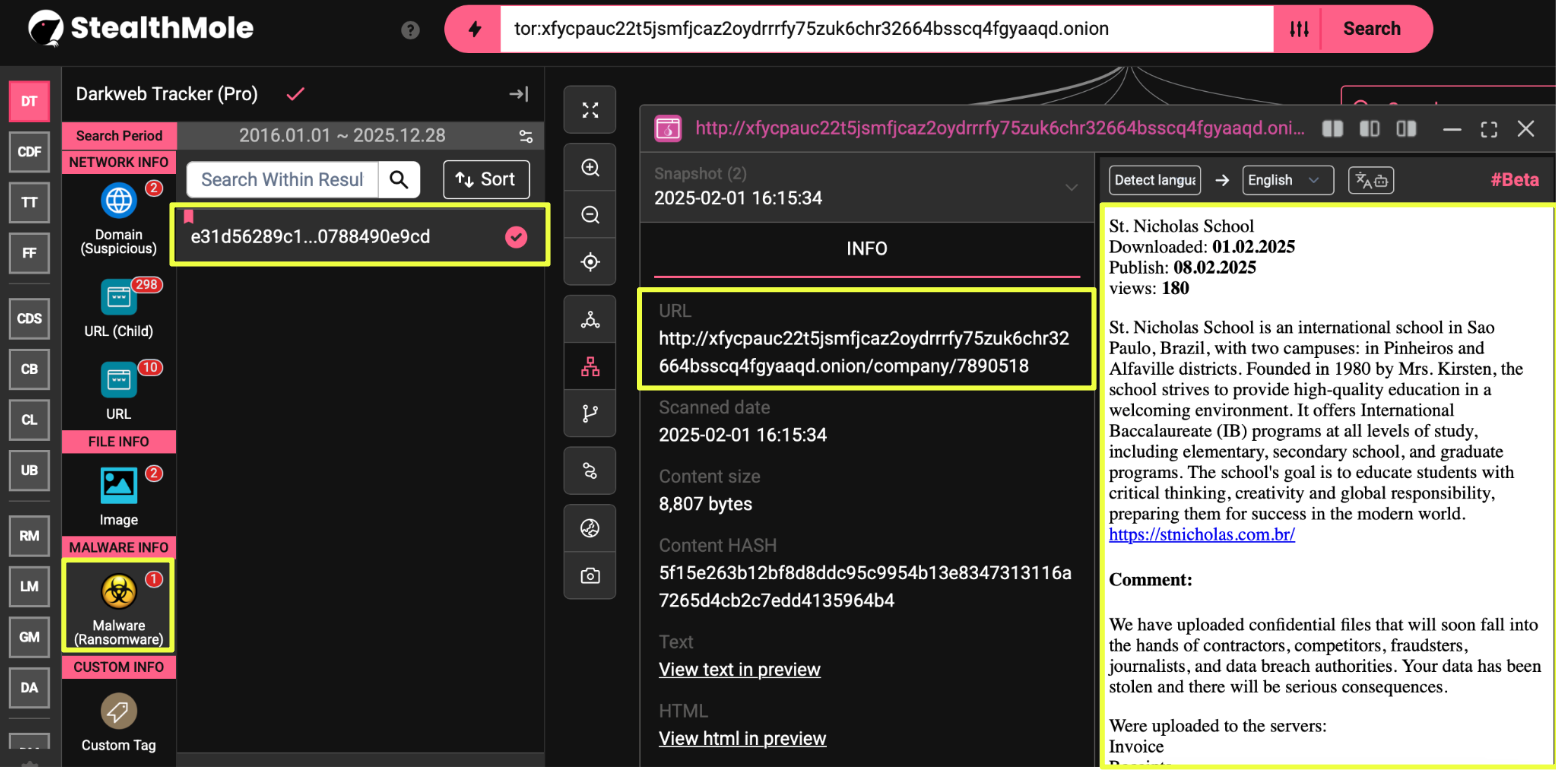Switch to the CDF sidebar module
This screenshot has width=1556, height=770.
29,152
